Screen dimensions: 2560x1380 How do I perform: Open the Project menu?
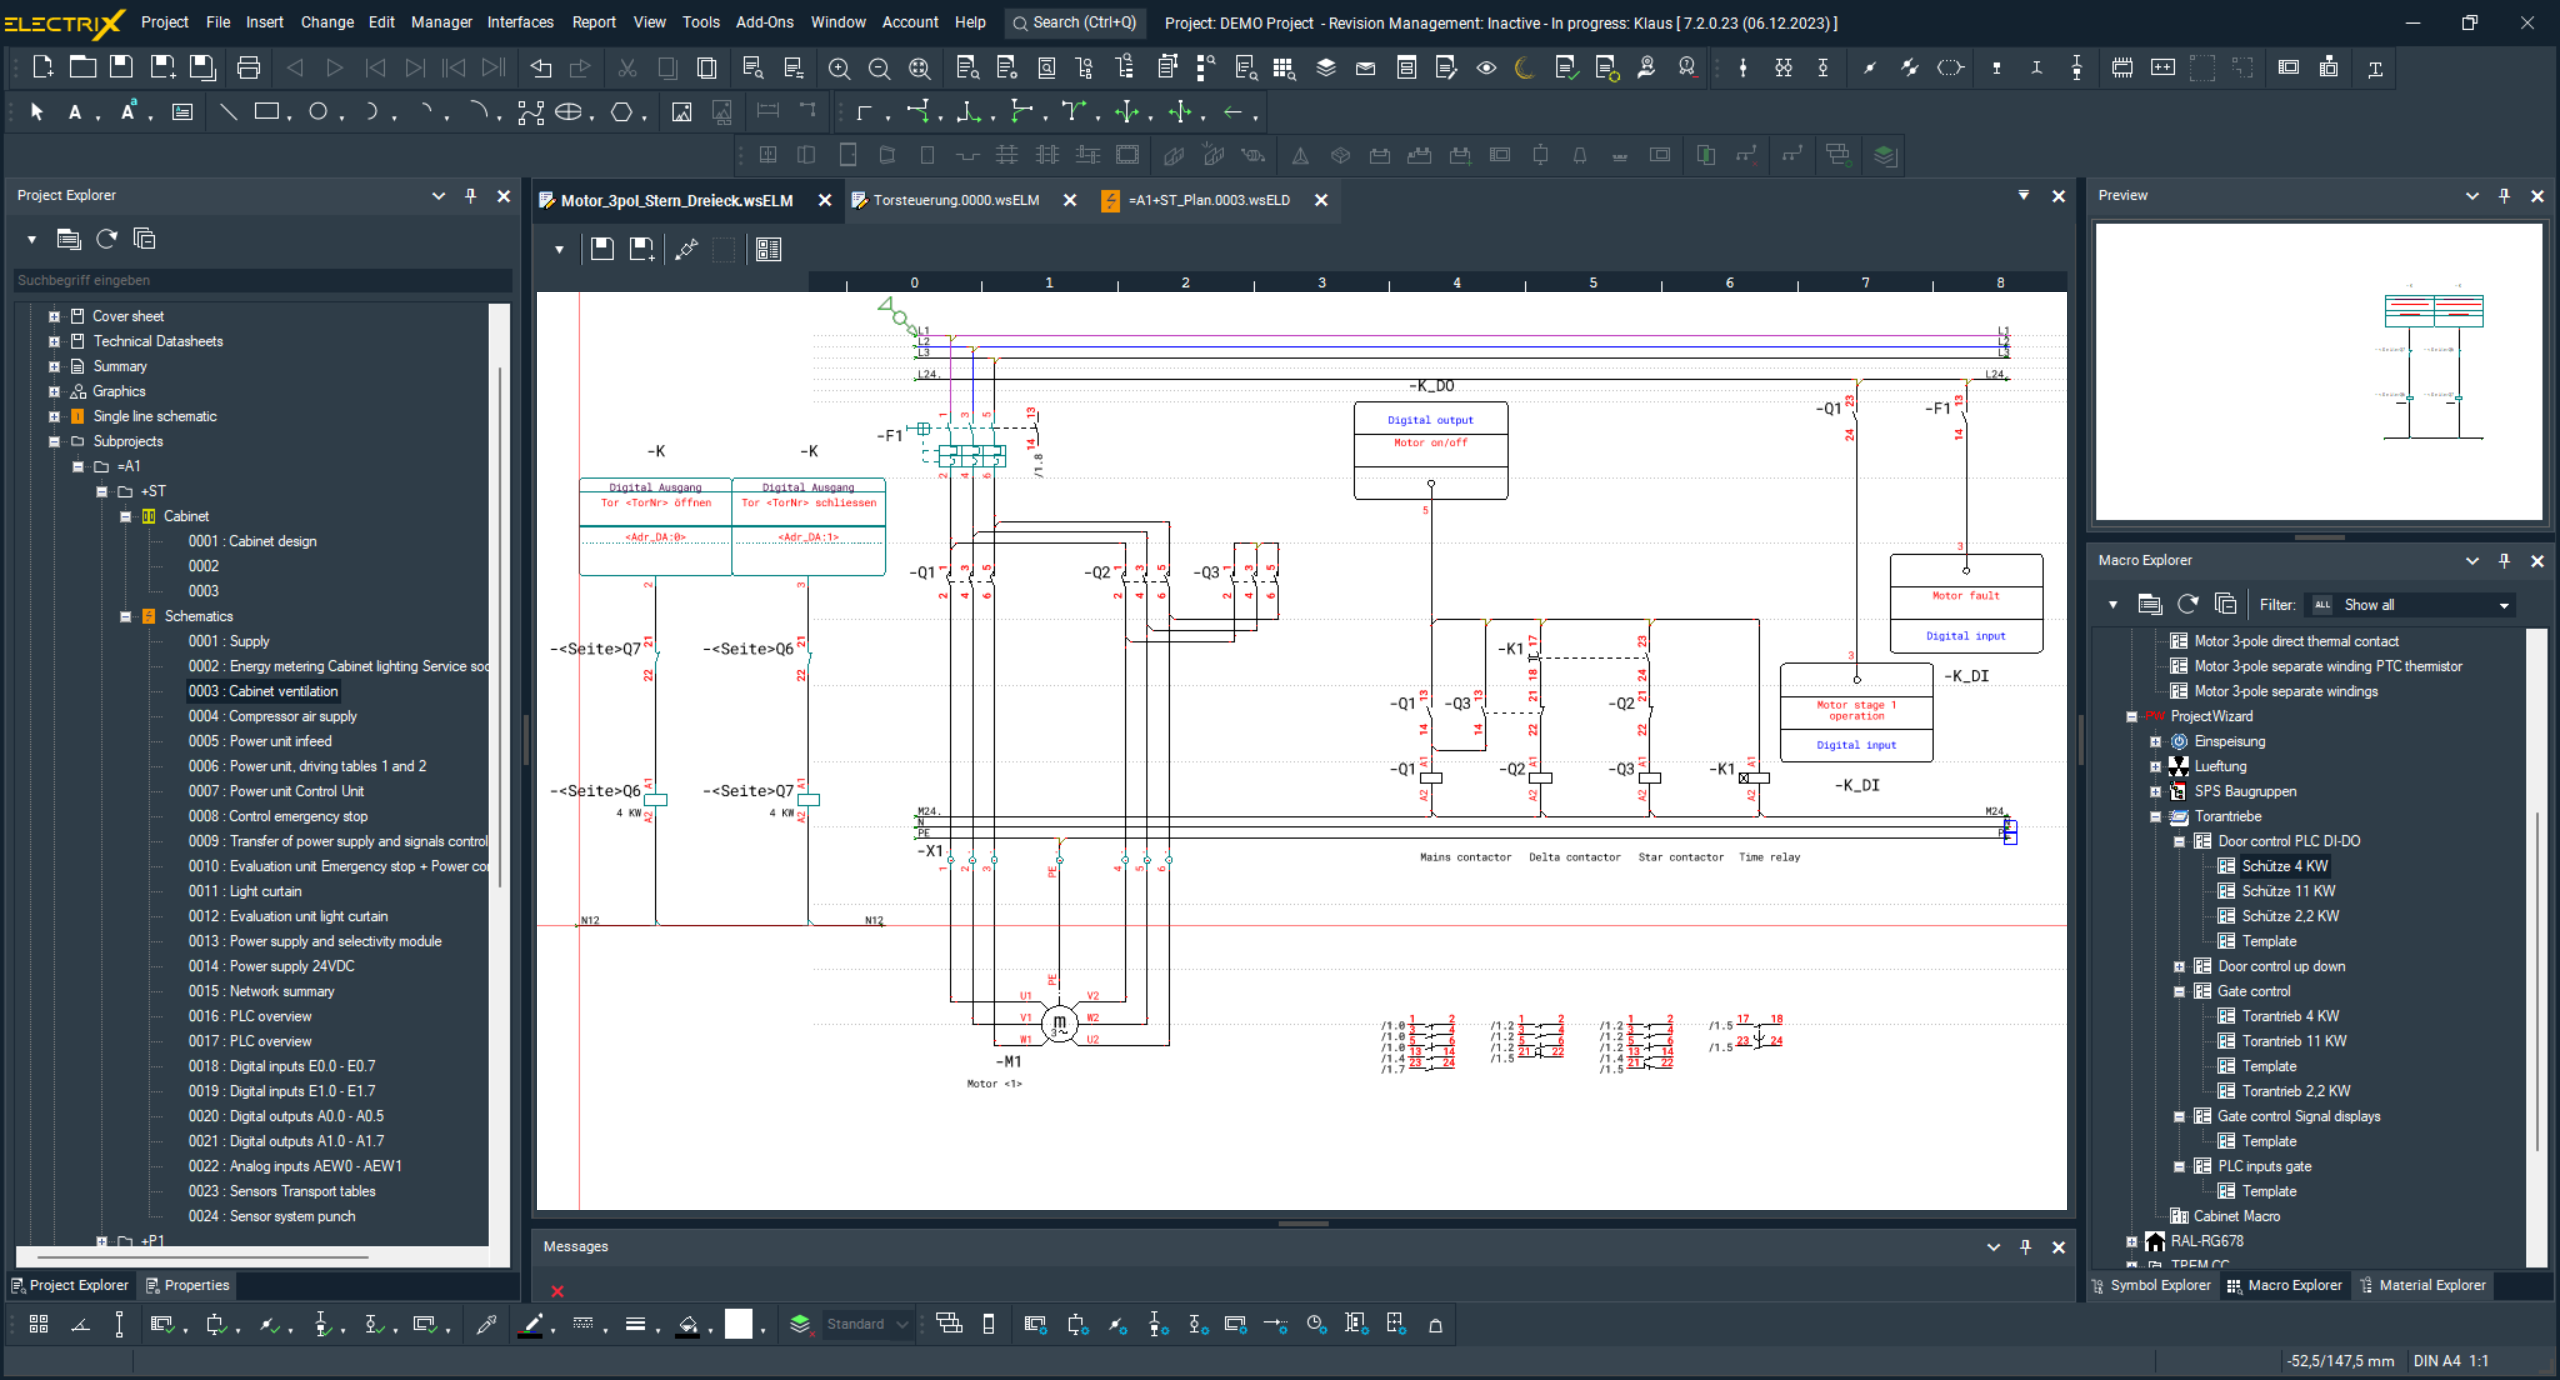[x=164, y=22]
